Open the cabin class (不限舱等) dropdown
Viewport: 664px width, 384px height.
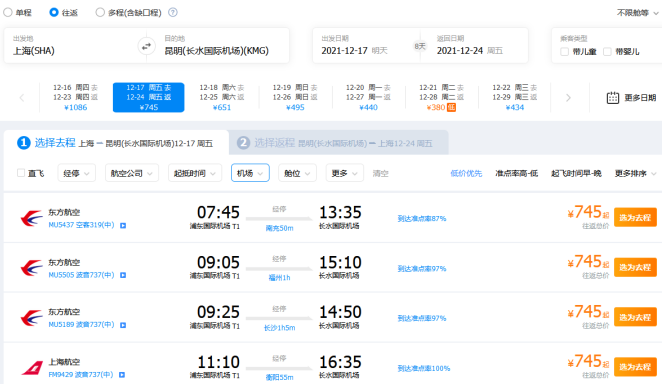pos(638,13)
